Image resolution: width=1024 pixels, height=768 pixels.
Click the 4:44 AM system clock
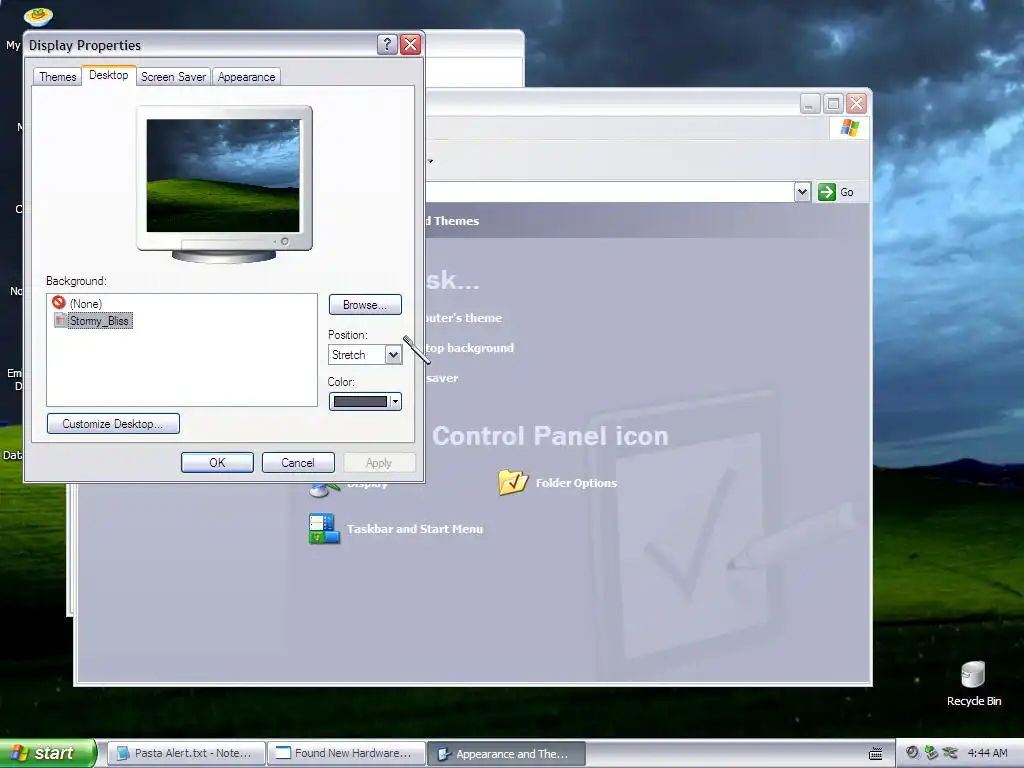[x=987, y=753]
